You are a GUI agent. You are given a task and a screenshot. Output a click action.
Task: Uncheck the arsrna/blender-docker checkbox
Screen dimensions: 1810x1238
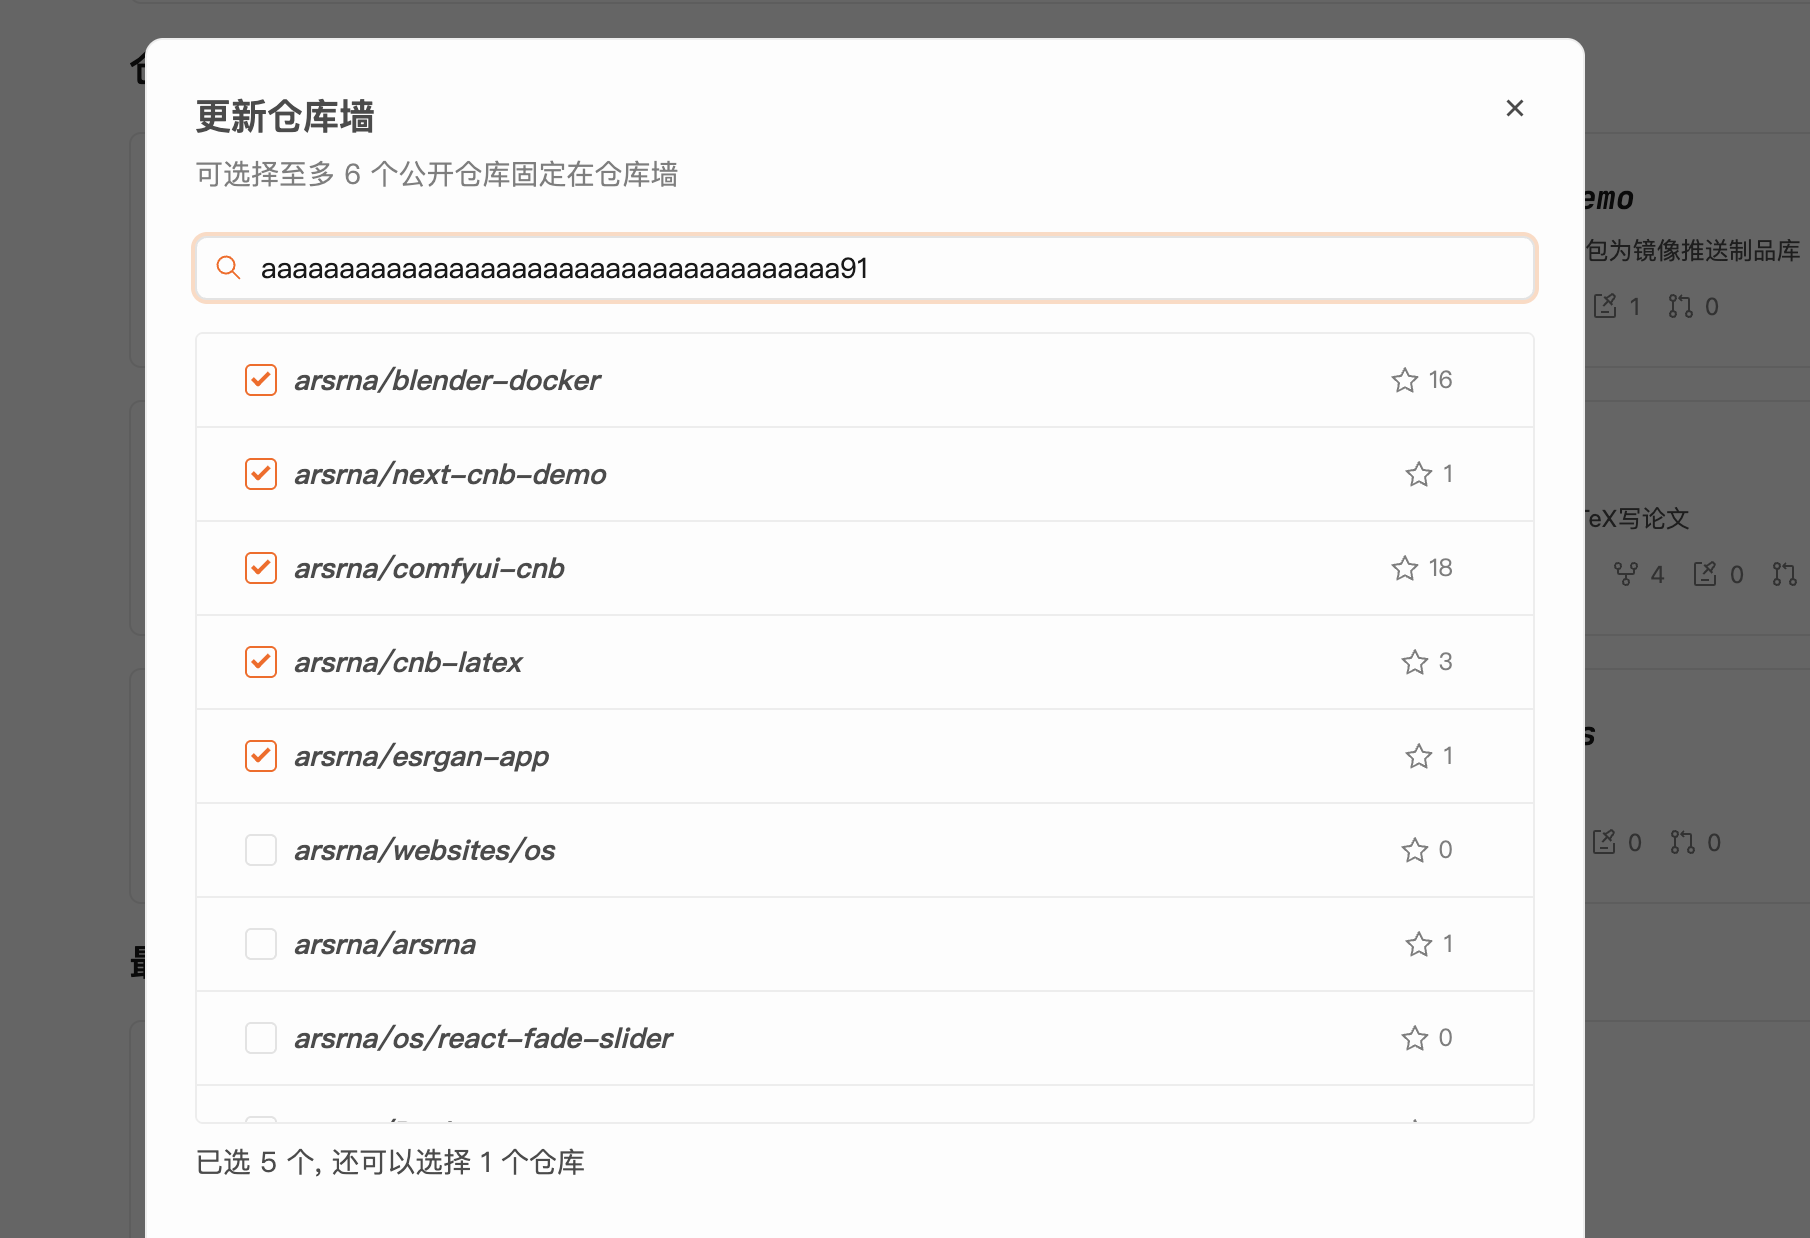point(260,380)
